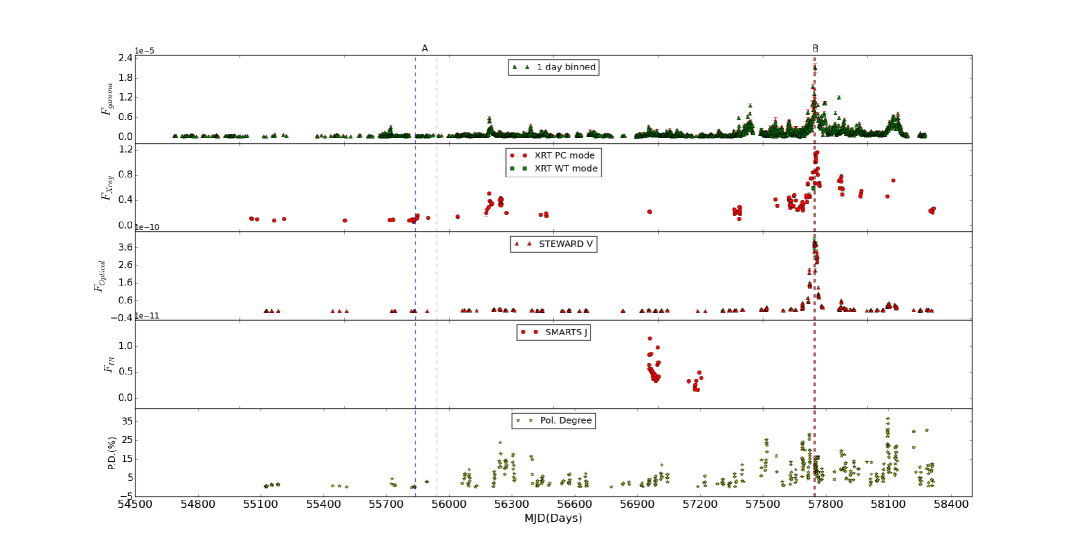This screenshot has width=1080, height=552.
Task: Click the 0.4 tick on X-ray panel
Action: (x=125, y=200)
